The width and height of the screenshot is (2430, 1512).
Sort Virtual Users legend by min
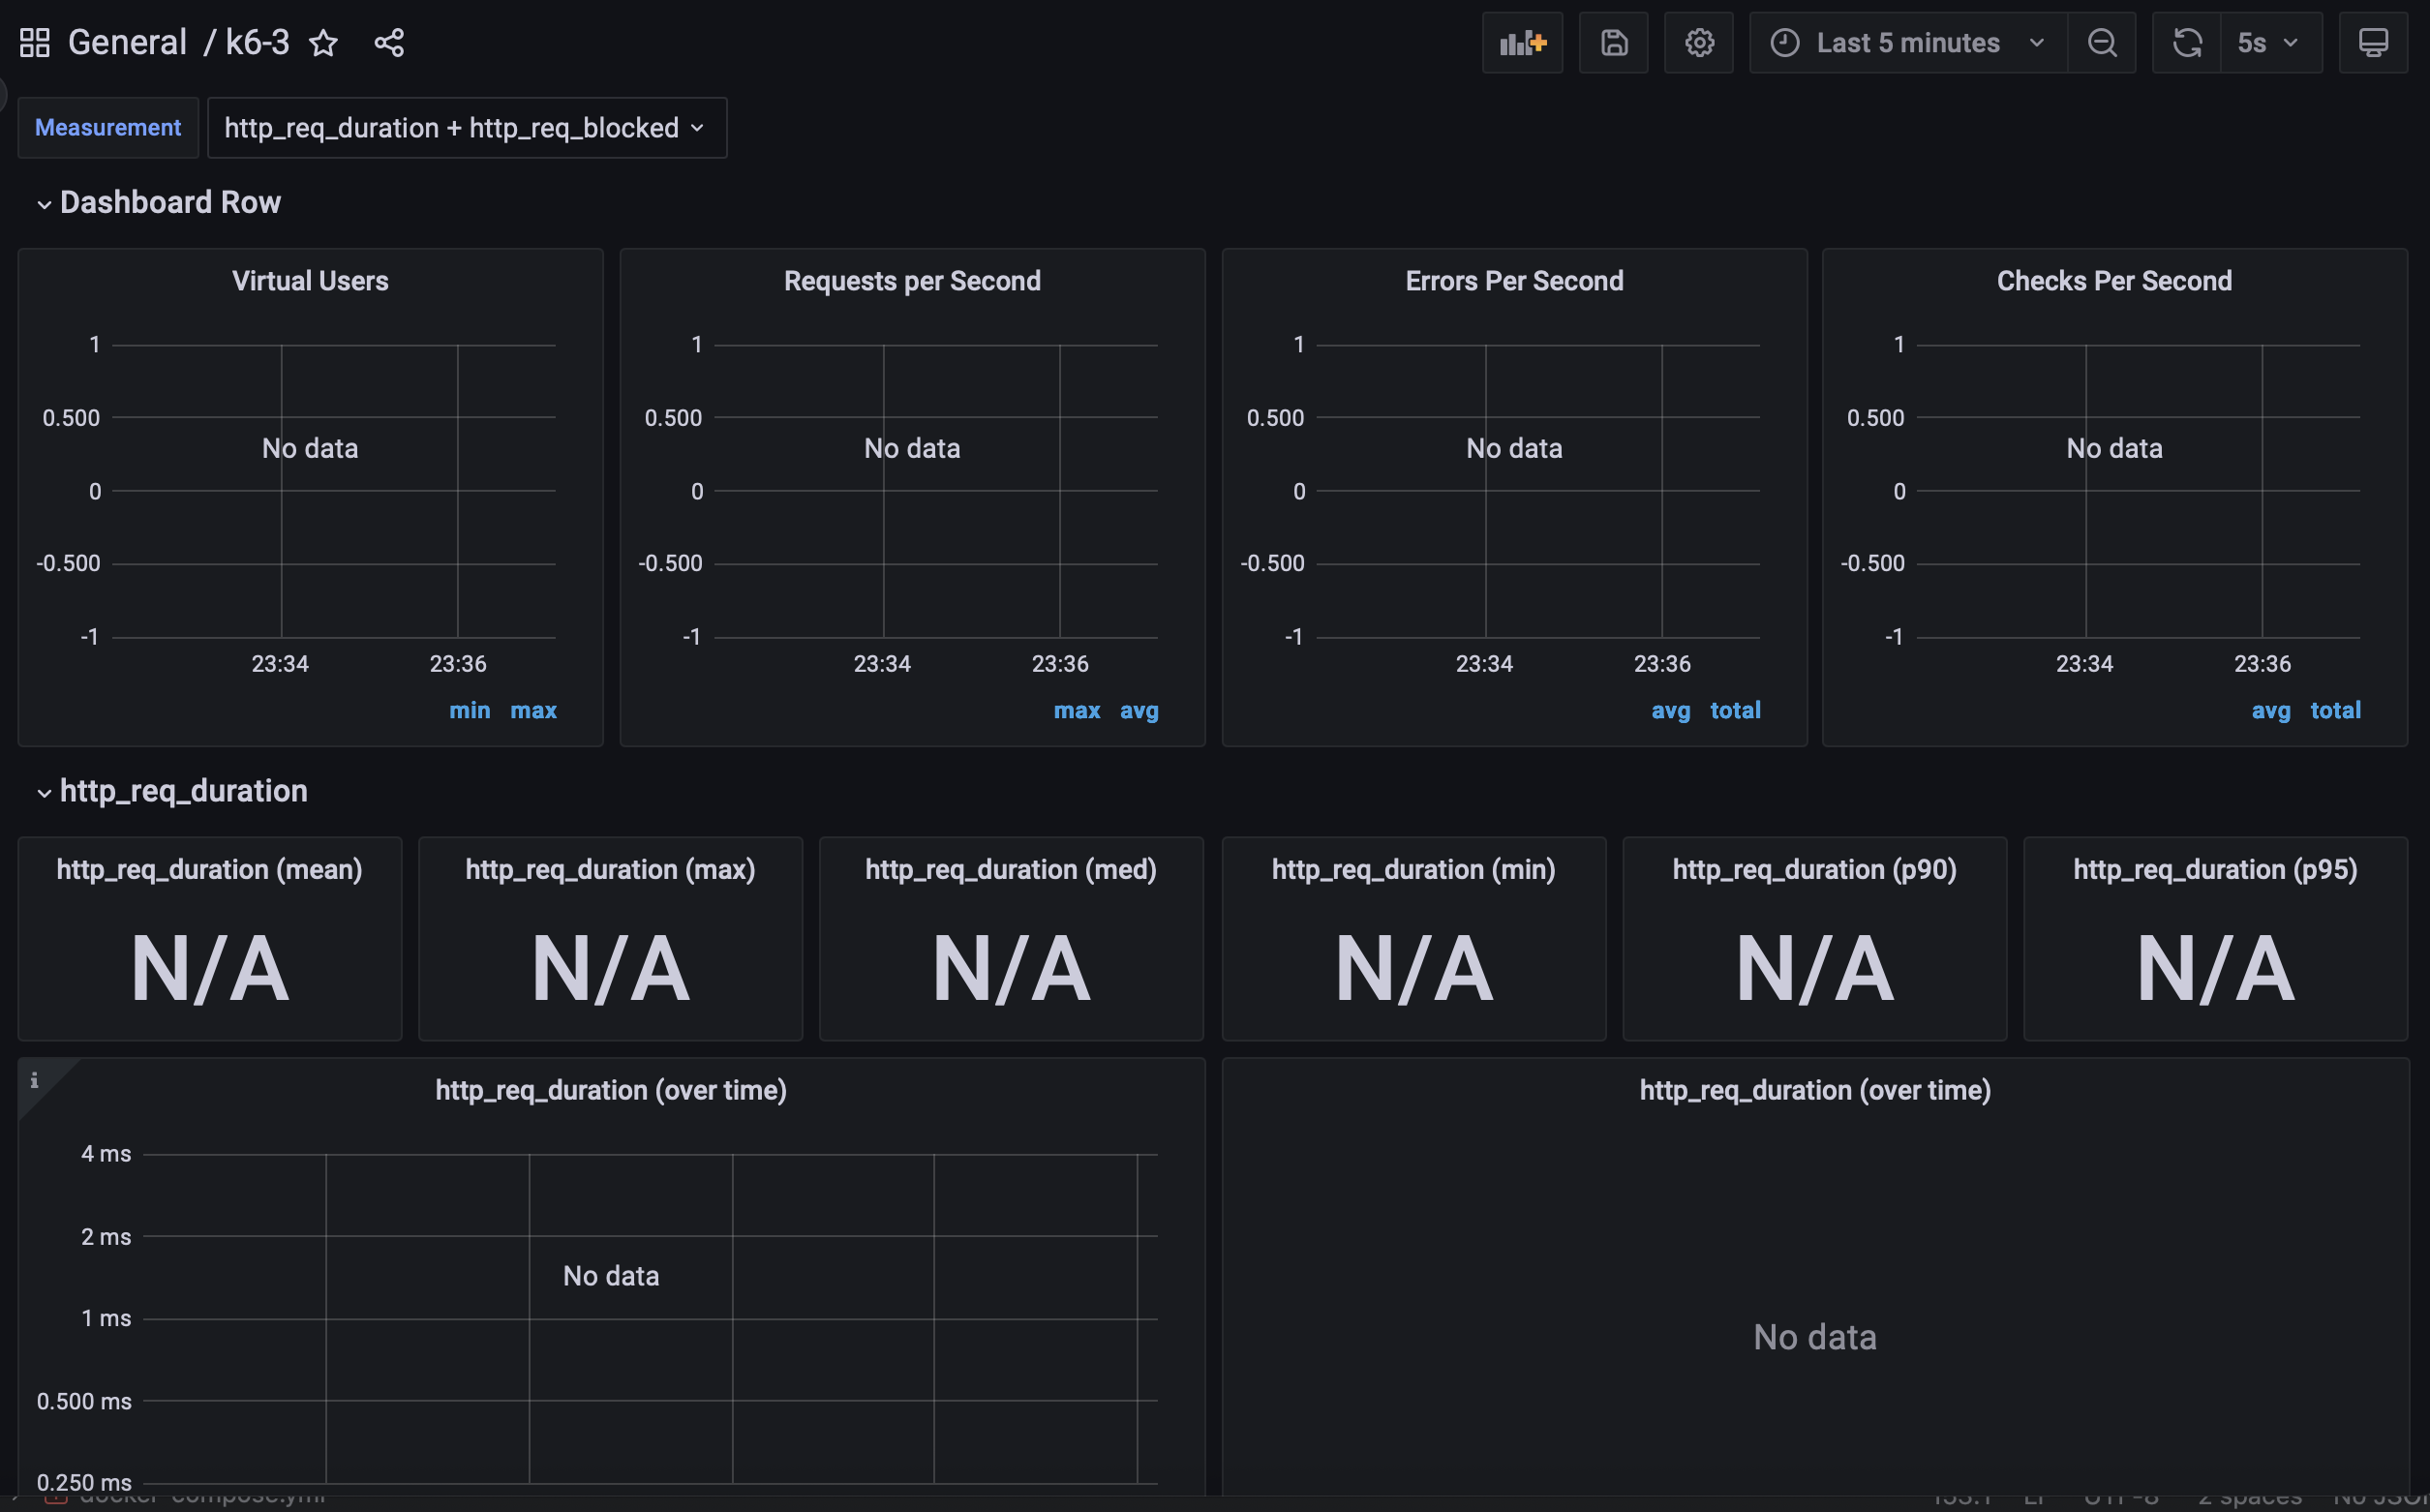tap(469, 711)
